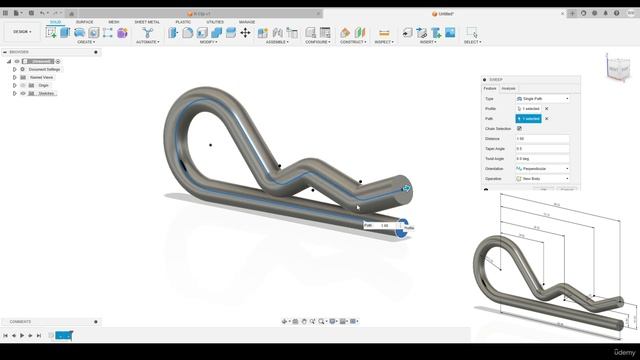
Task: Click the Profile 1 selected button
Action: pos(529,109)
